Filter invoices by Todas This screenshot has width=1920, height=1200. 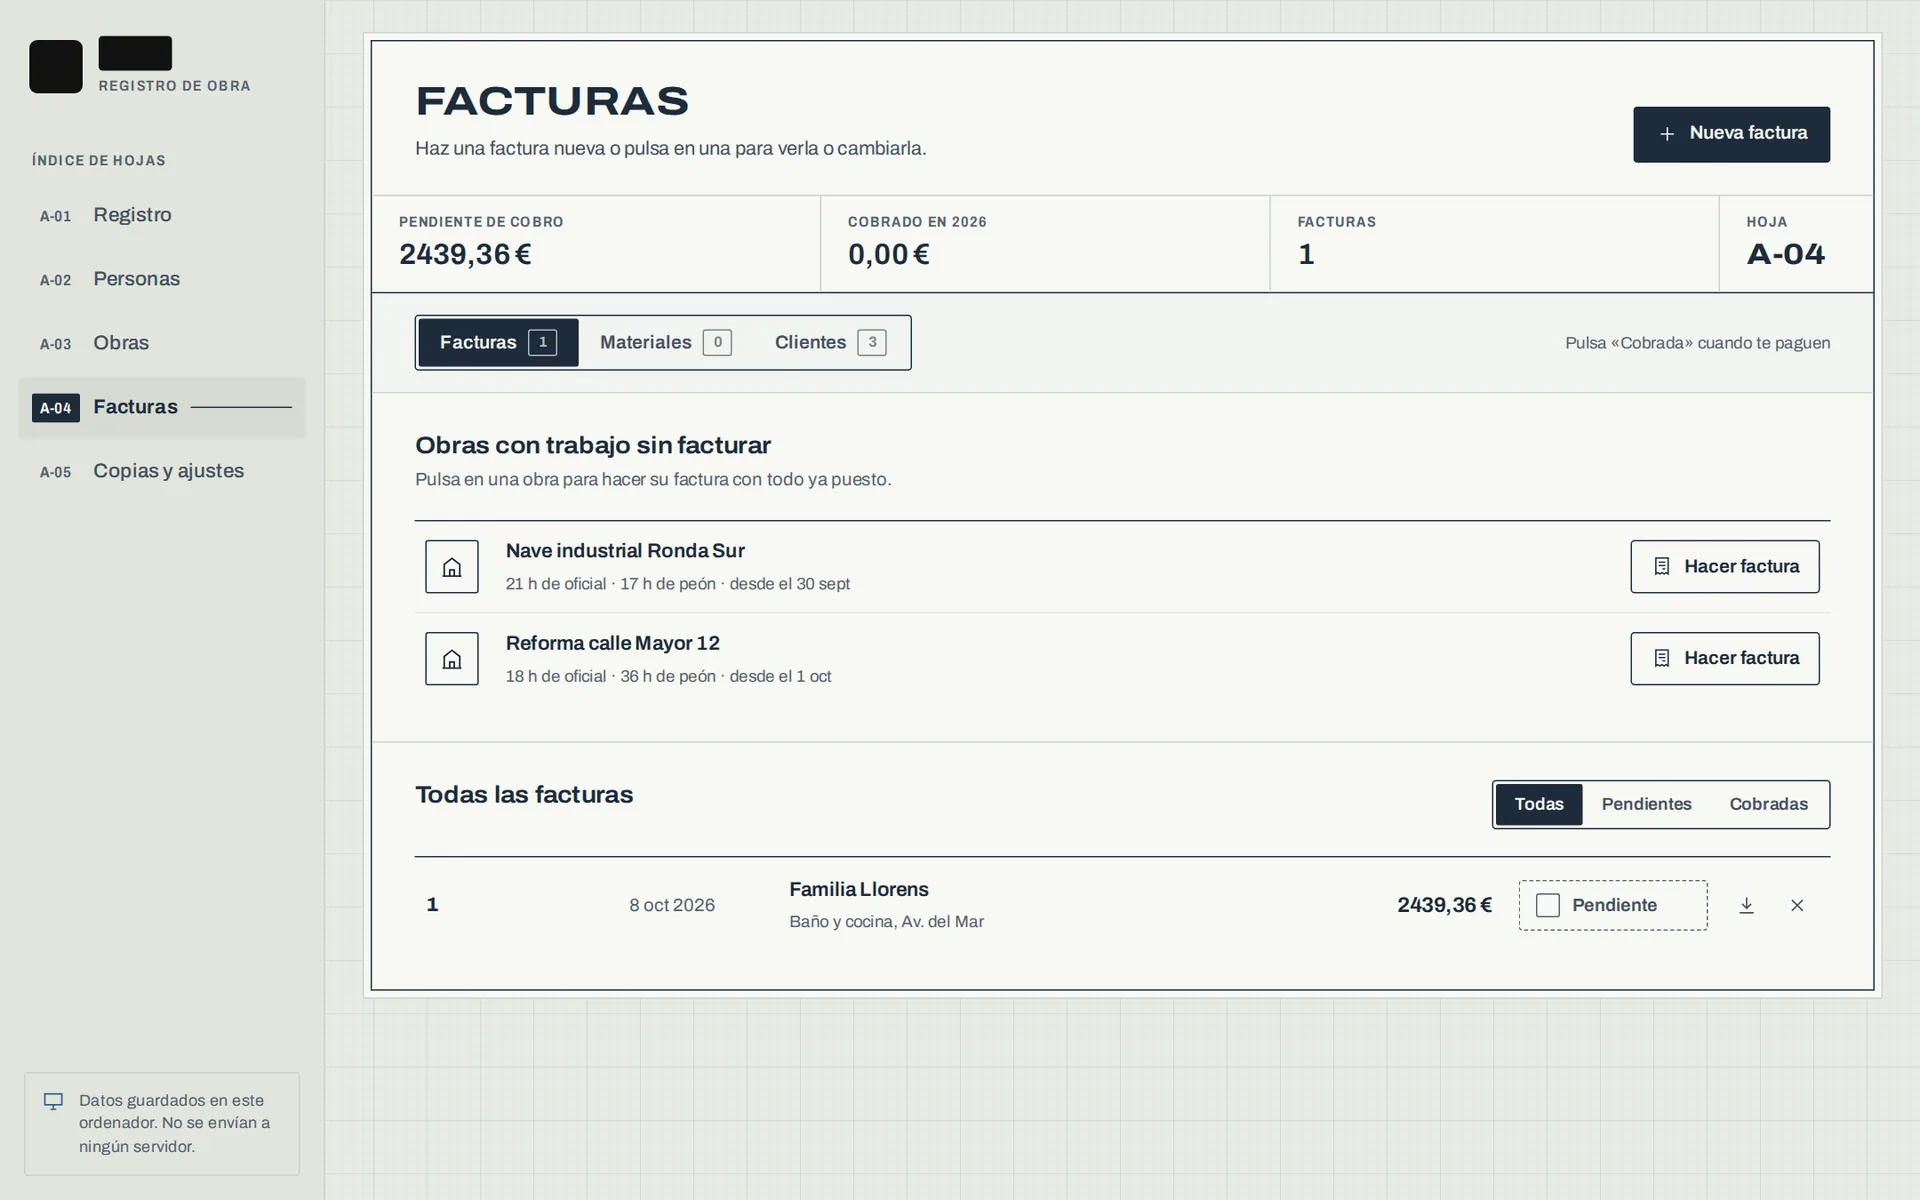pos(1538,804)
